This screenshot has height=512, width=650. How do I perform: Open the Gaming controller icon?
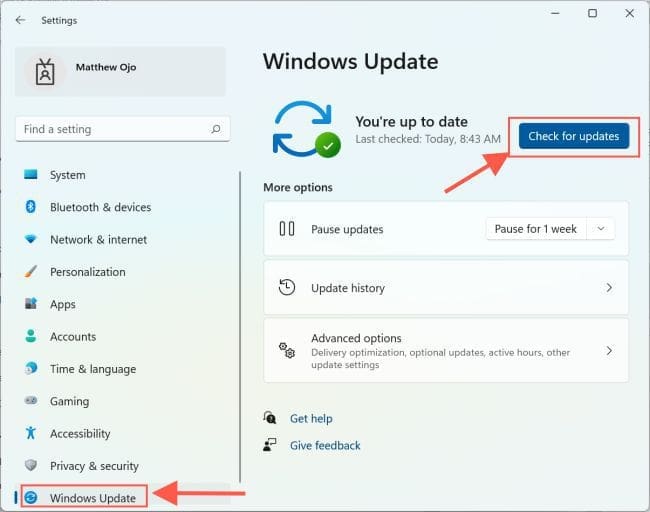click(x=30, y=401)
